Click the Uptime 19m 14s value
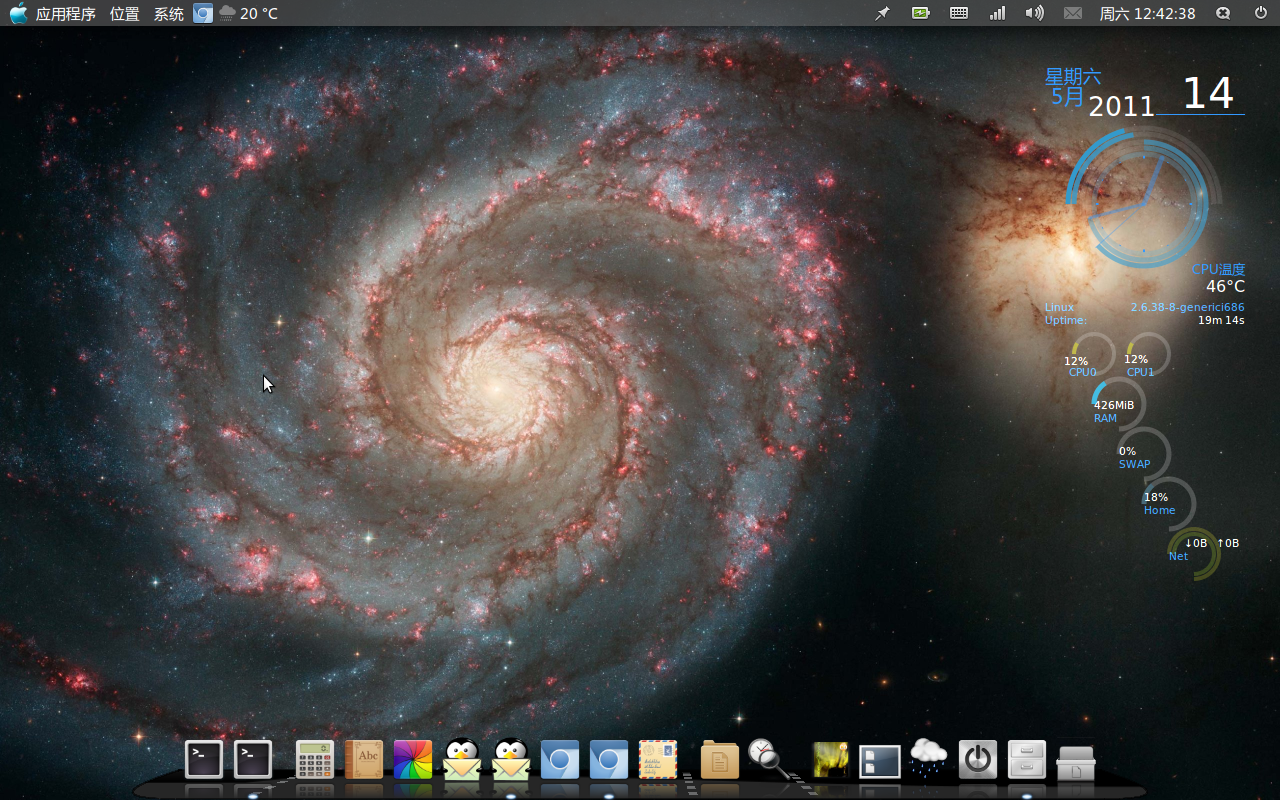1280x800 pixels. pos(1221,320)
